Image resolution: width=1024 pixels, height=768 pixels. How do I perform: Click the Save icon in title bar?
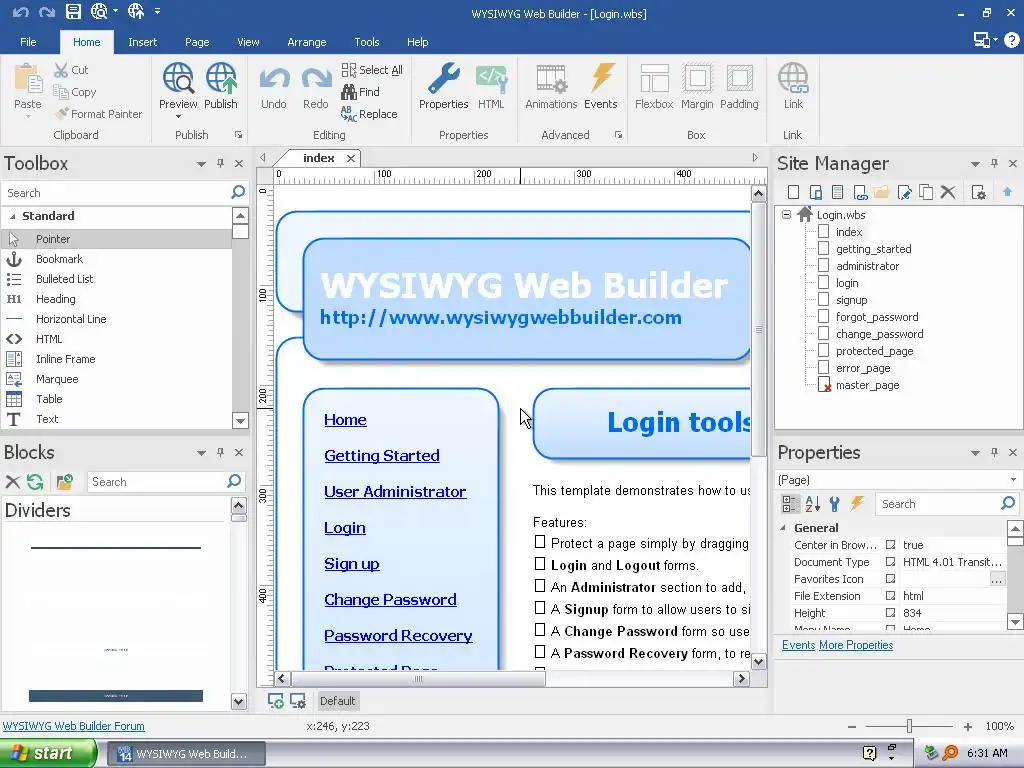(73, 11)
